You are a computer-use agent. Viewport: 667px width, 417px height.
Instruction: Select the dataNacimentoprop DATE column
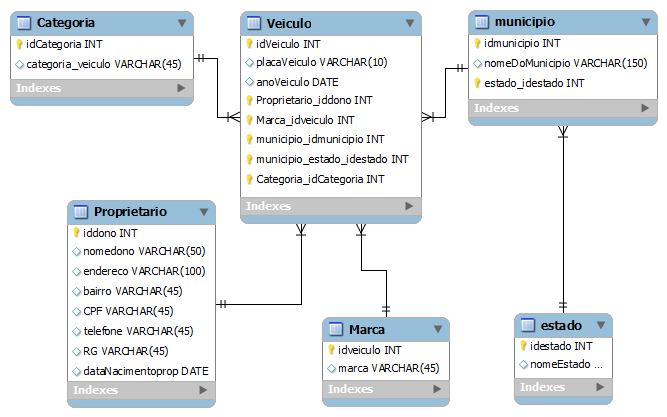tap(145, 371)
